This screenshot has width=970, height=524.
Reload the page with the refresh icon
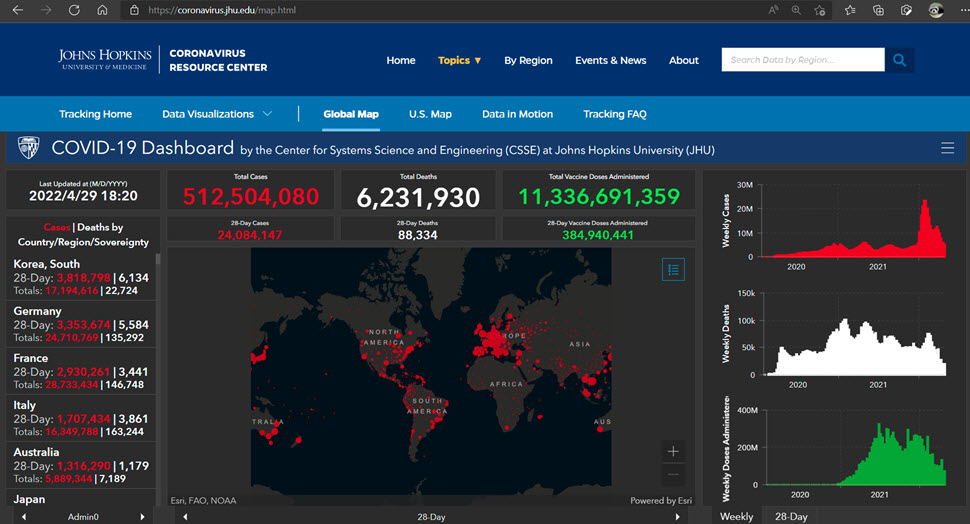74,10
